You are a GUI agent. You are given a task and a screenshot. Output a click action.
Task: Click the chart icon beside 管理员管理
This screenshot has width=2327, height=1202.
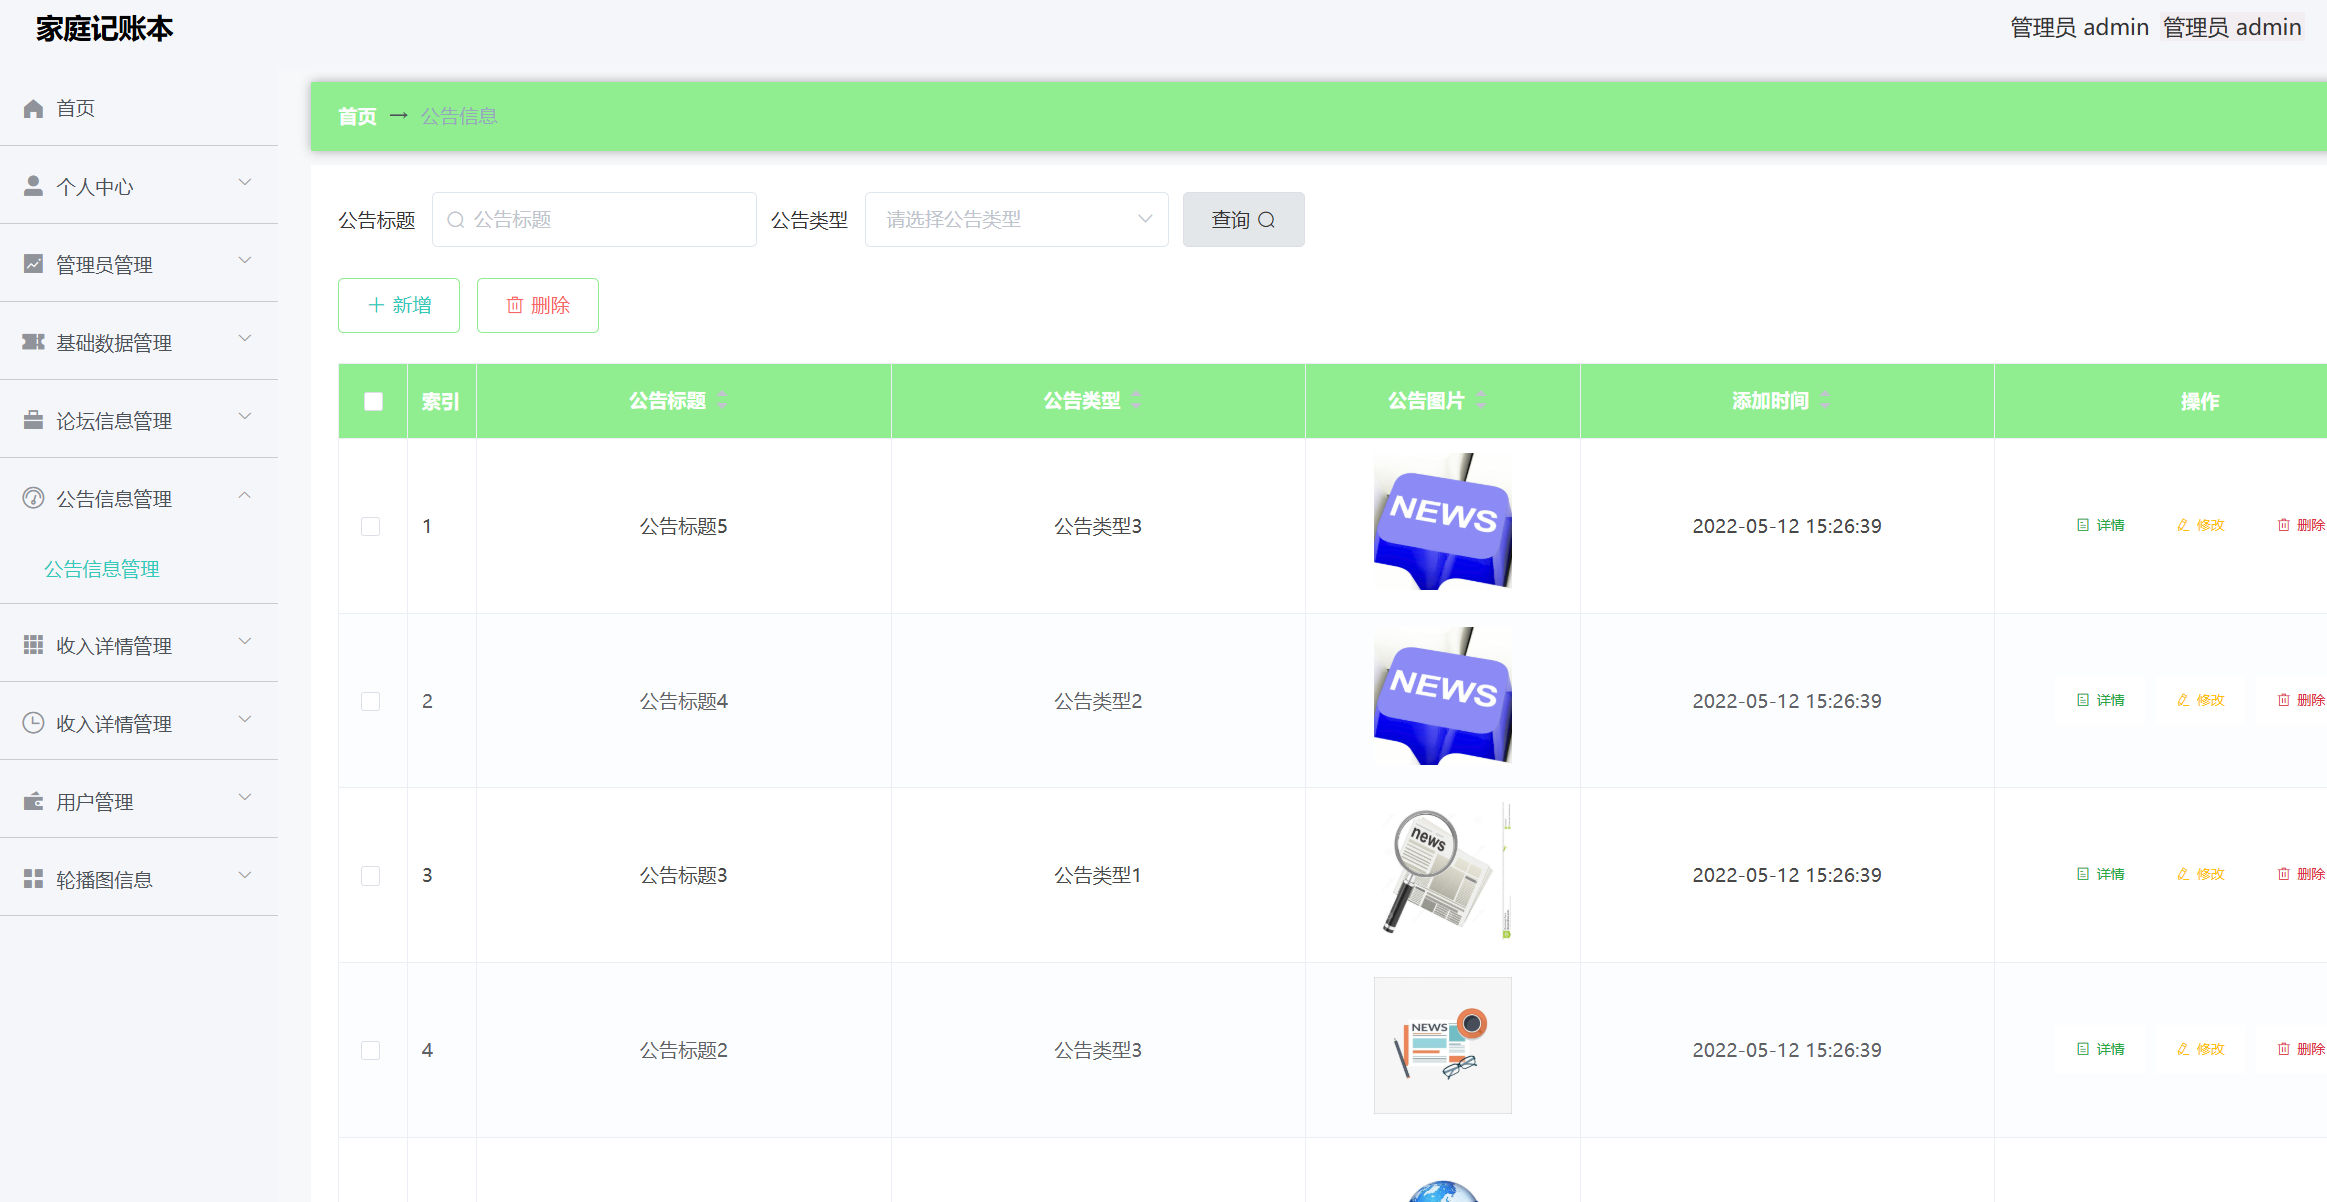[32, 262]
